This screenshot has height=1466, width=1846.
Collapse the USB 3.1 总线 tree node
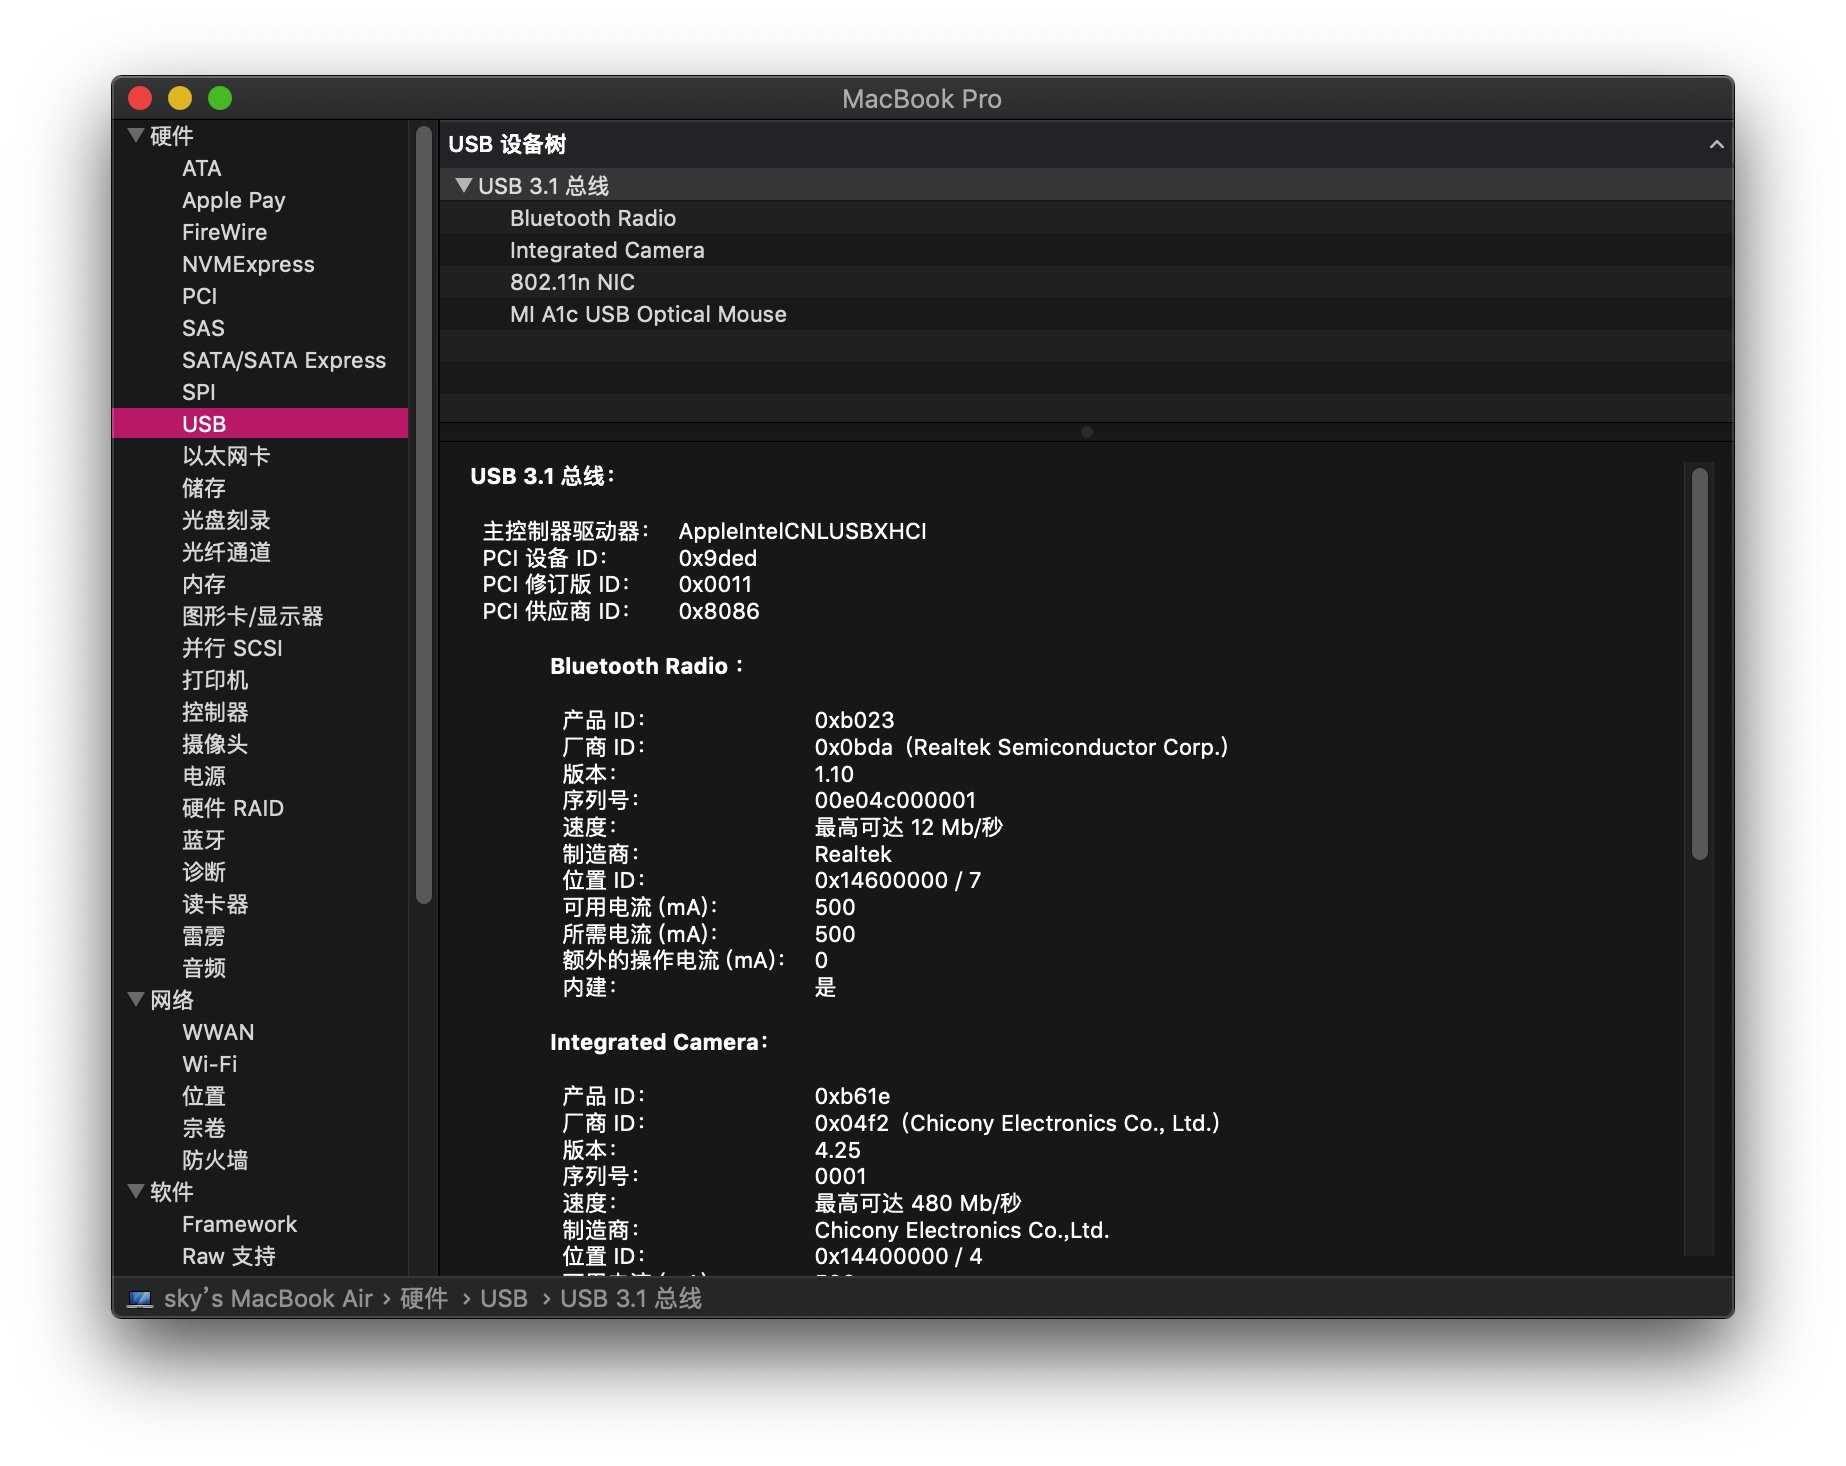coord(463,185)
